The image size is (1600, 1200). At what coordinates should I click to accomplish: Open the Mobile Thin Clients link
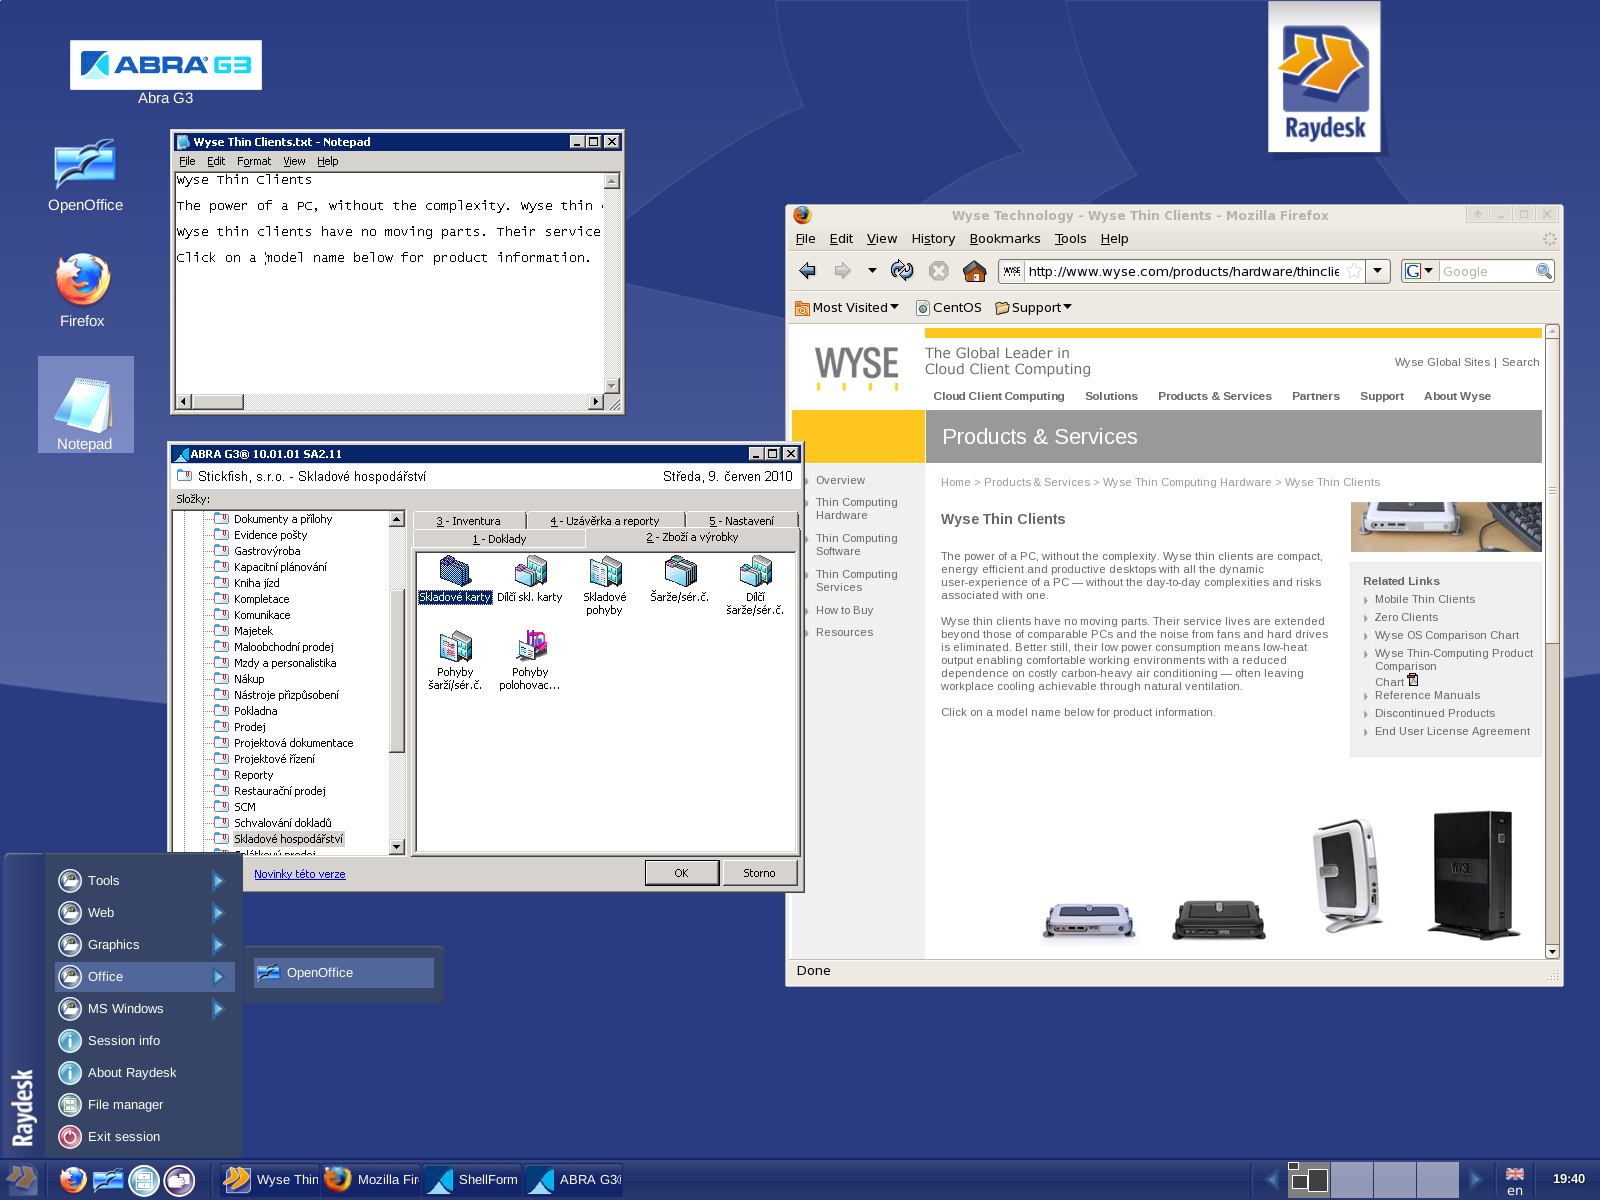point(1424,600)
